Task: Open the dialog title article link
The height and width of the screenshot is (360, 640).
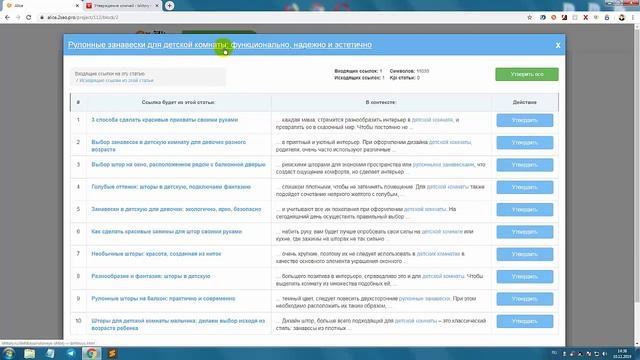Action: (220, 44)
